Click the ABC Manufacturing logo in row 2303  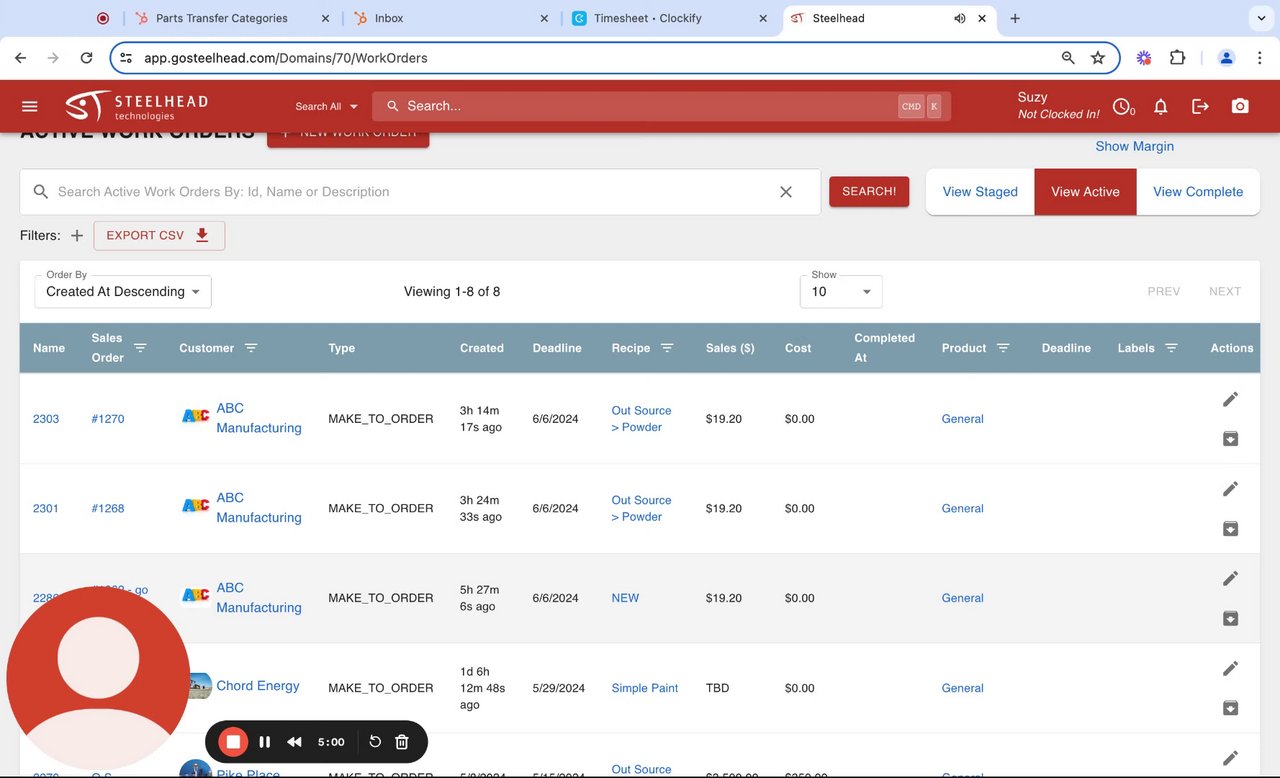point(196,416)
